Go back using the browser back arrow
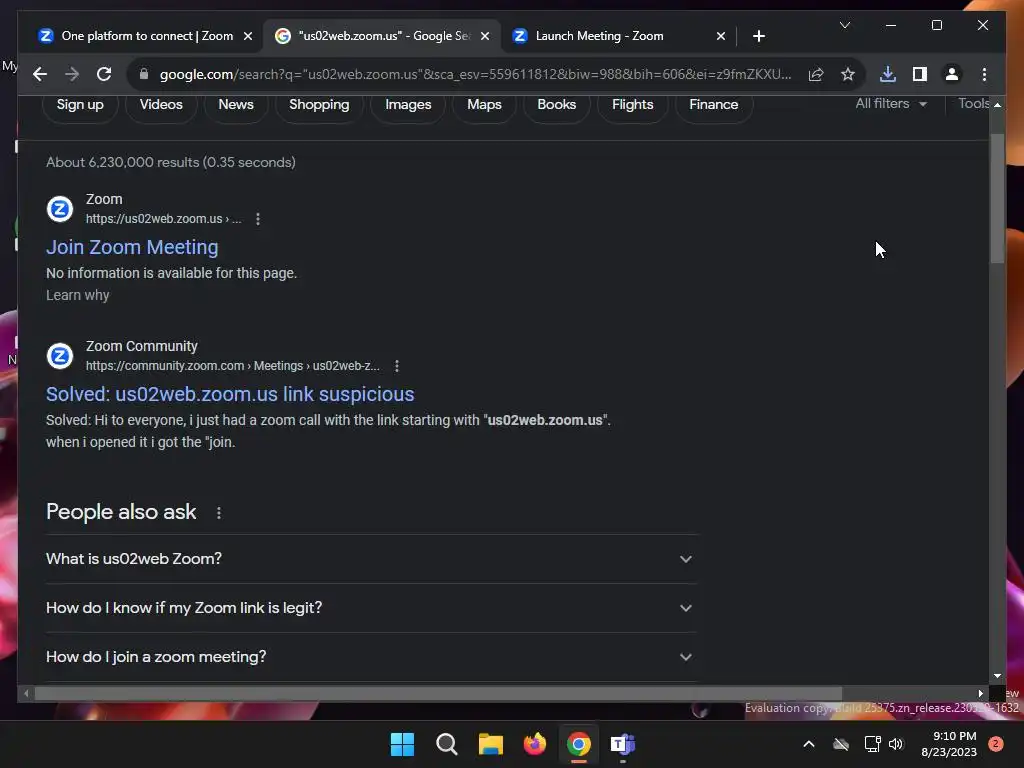The image size is (1024, 768). coord(40,74)
